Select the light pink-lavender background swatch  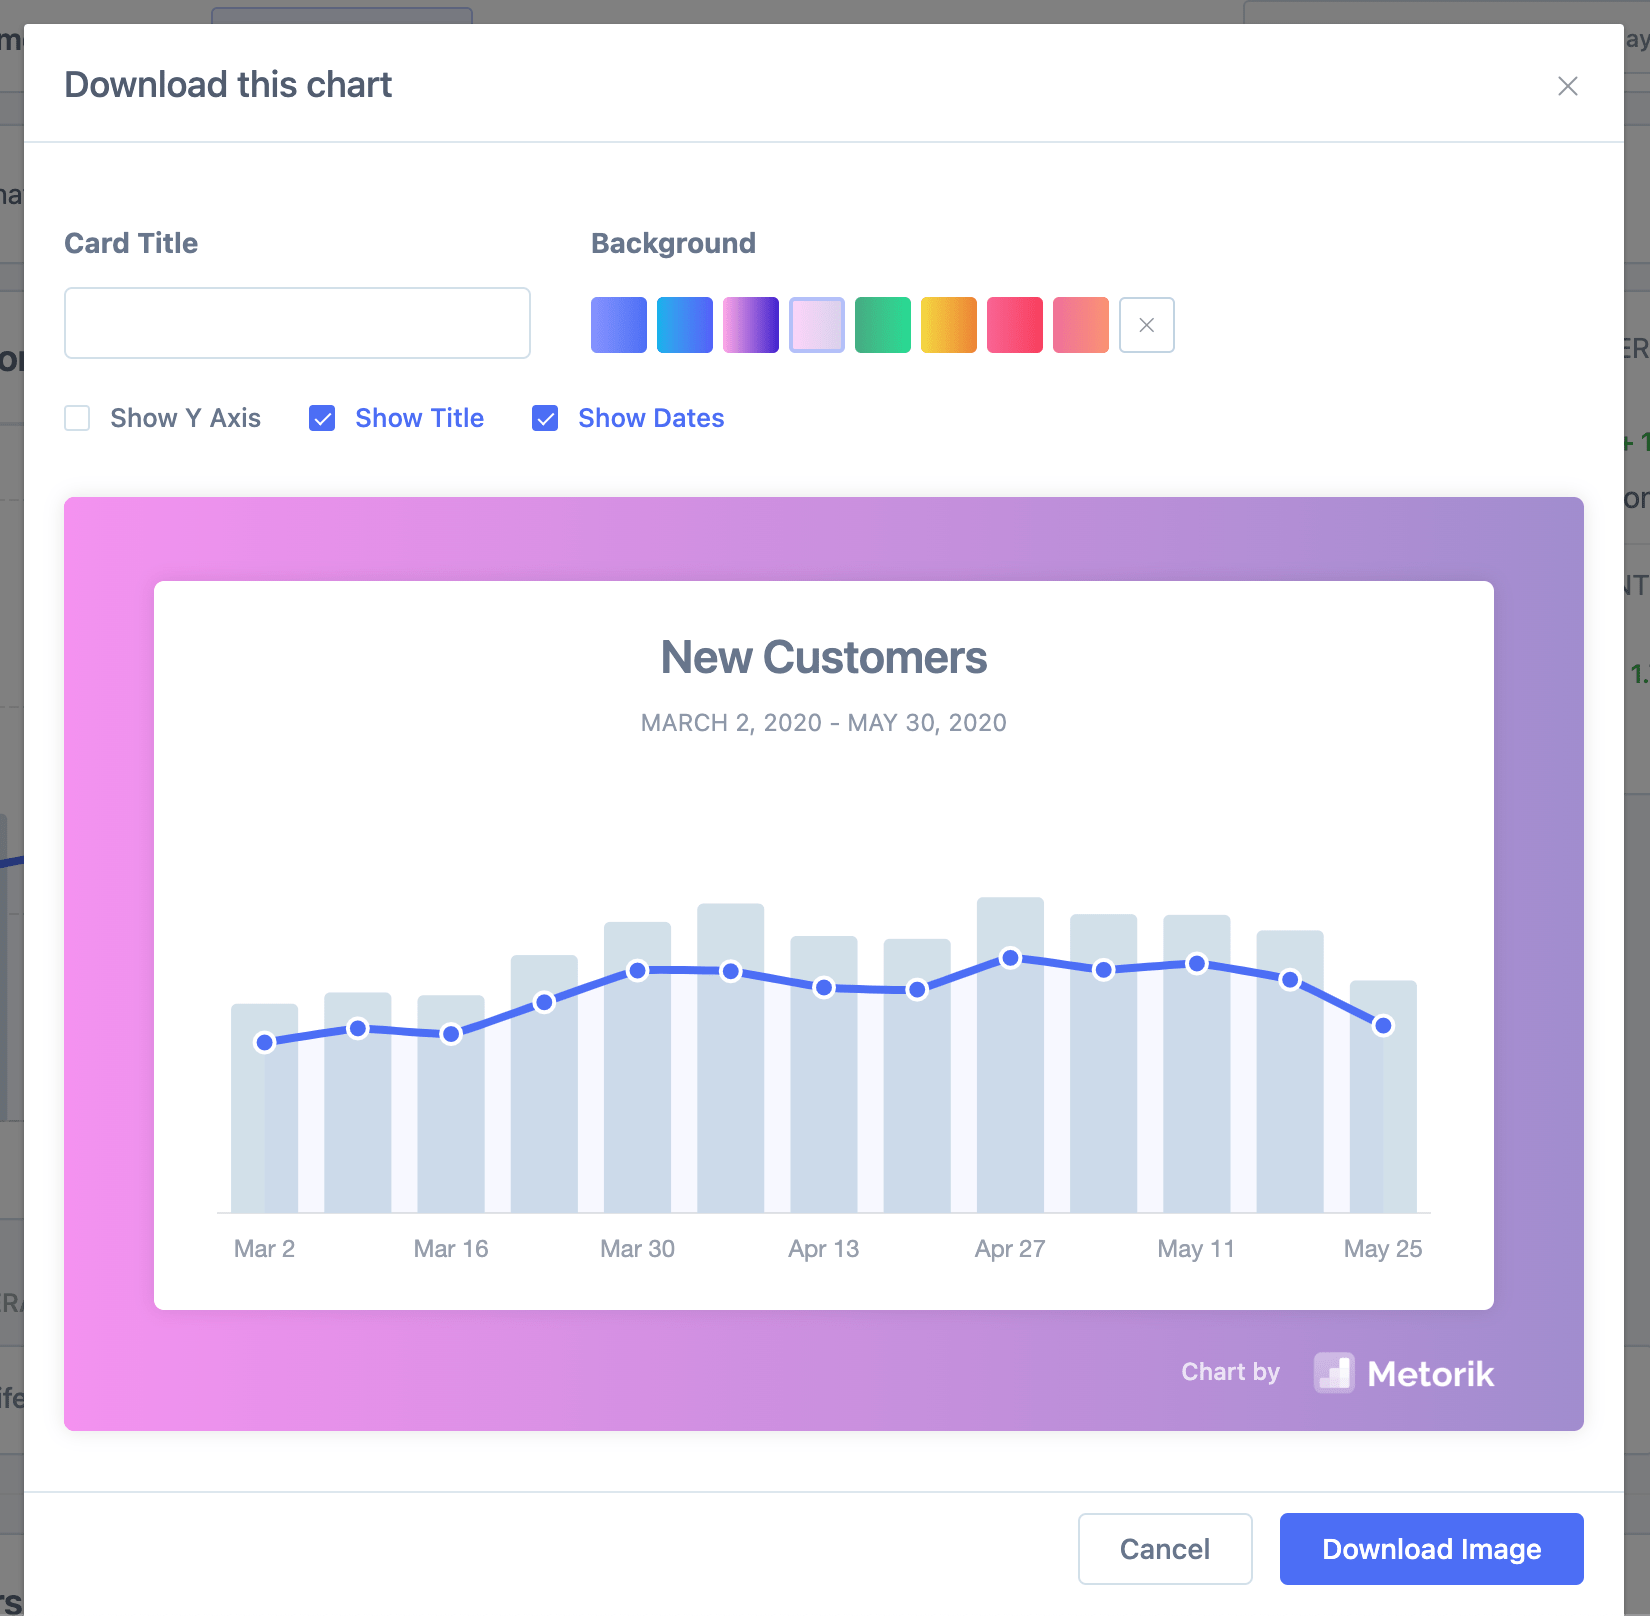point(816,325)
